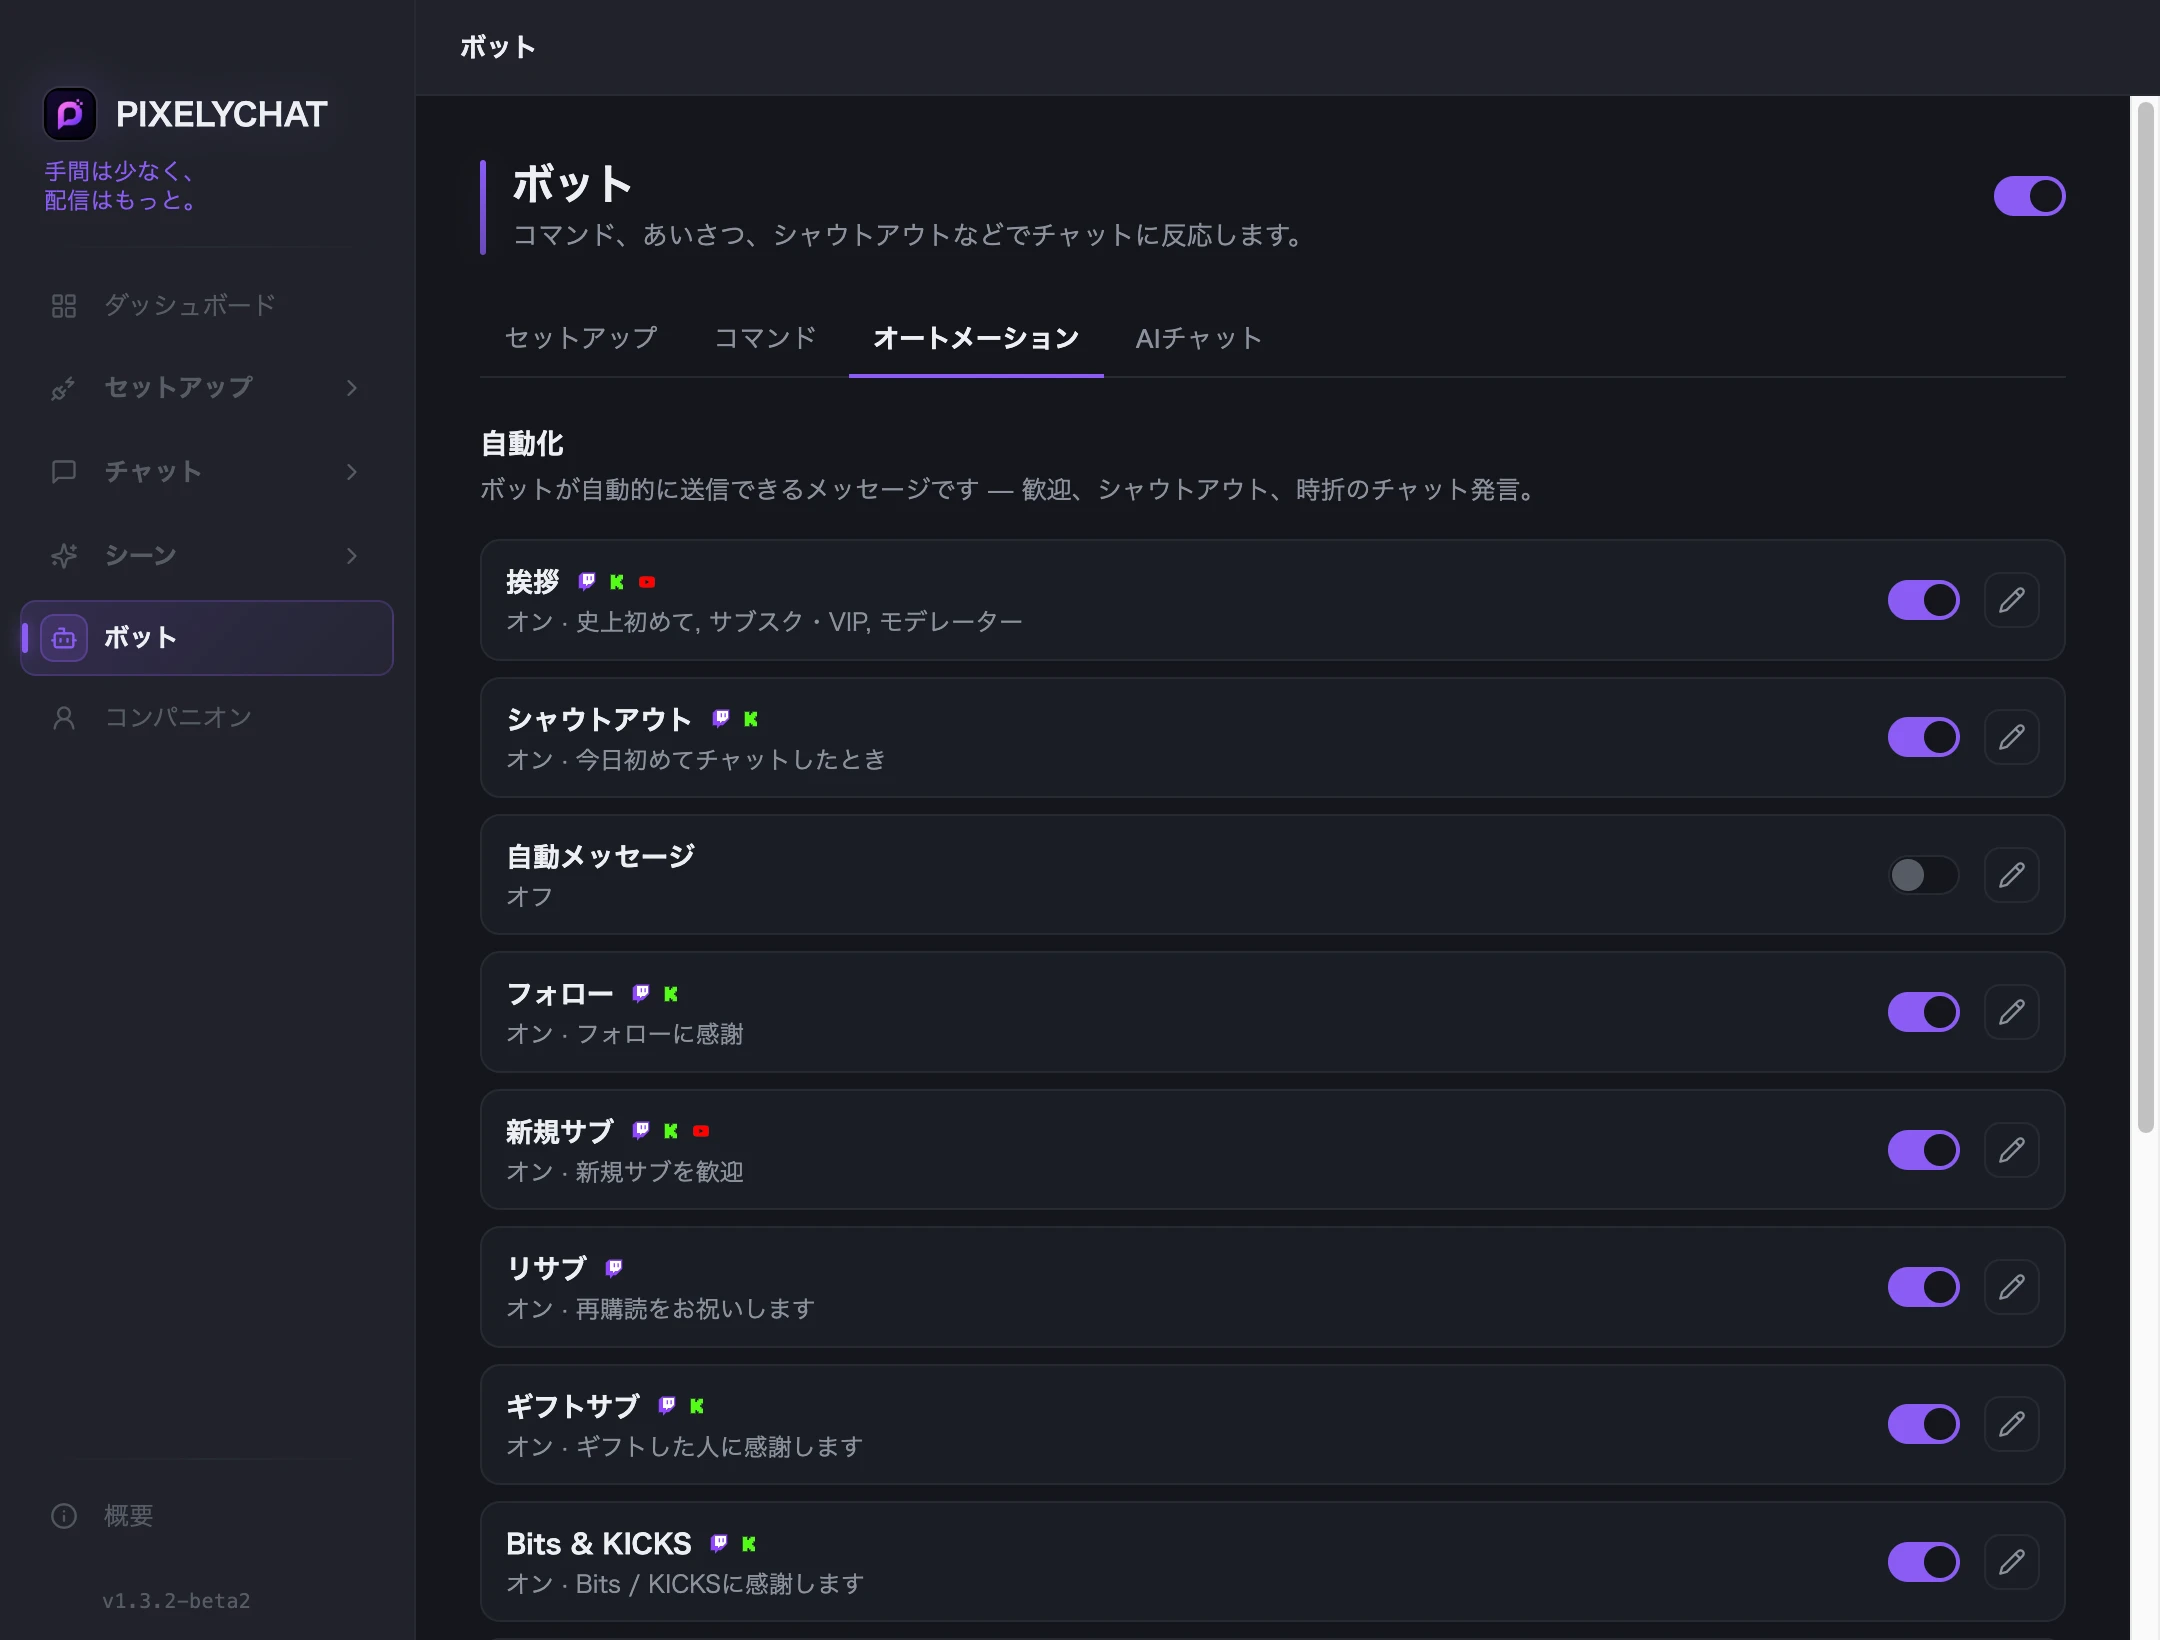Click the 自動メッセージ automation title
Screen dimensions: 2160x1640
[600, 856]
